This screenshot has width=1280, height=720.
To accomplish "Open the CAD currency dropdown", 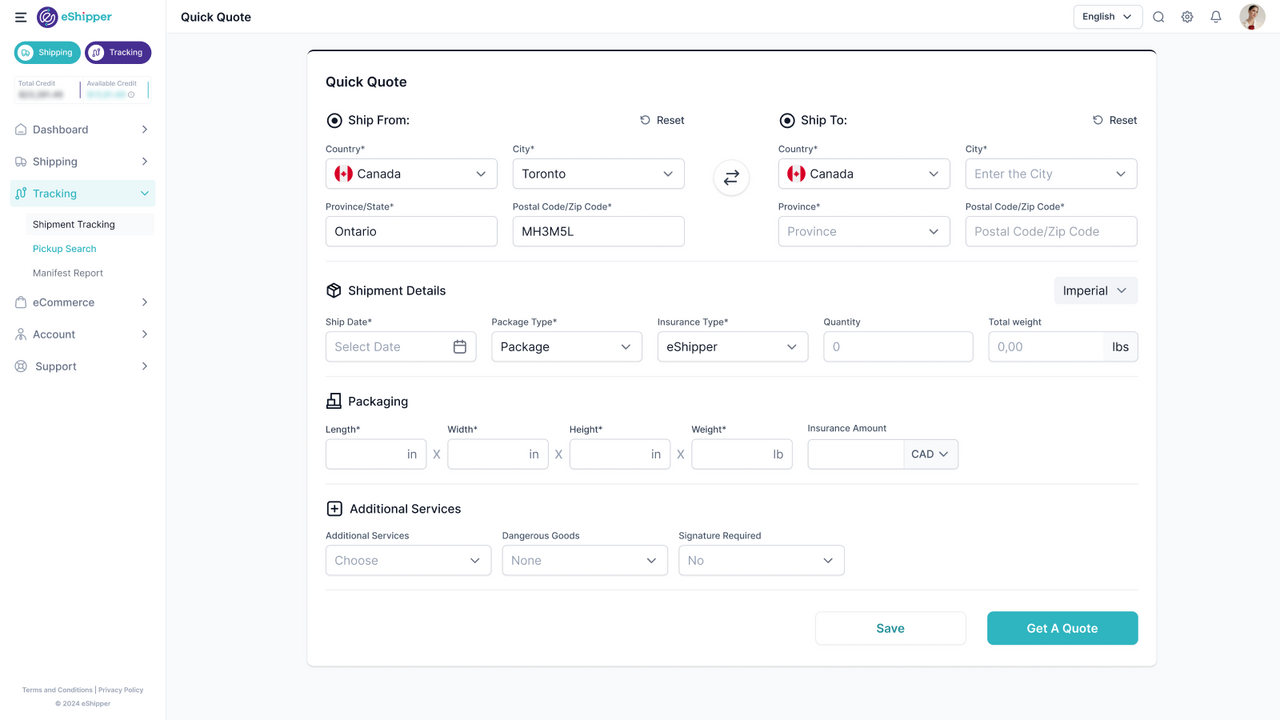I will (x=931, y=454).
